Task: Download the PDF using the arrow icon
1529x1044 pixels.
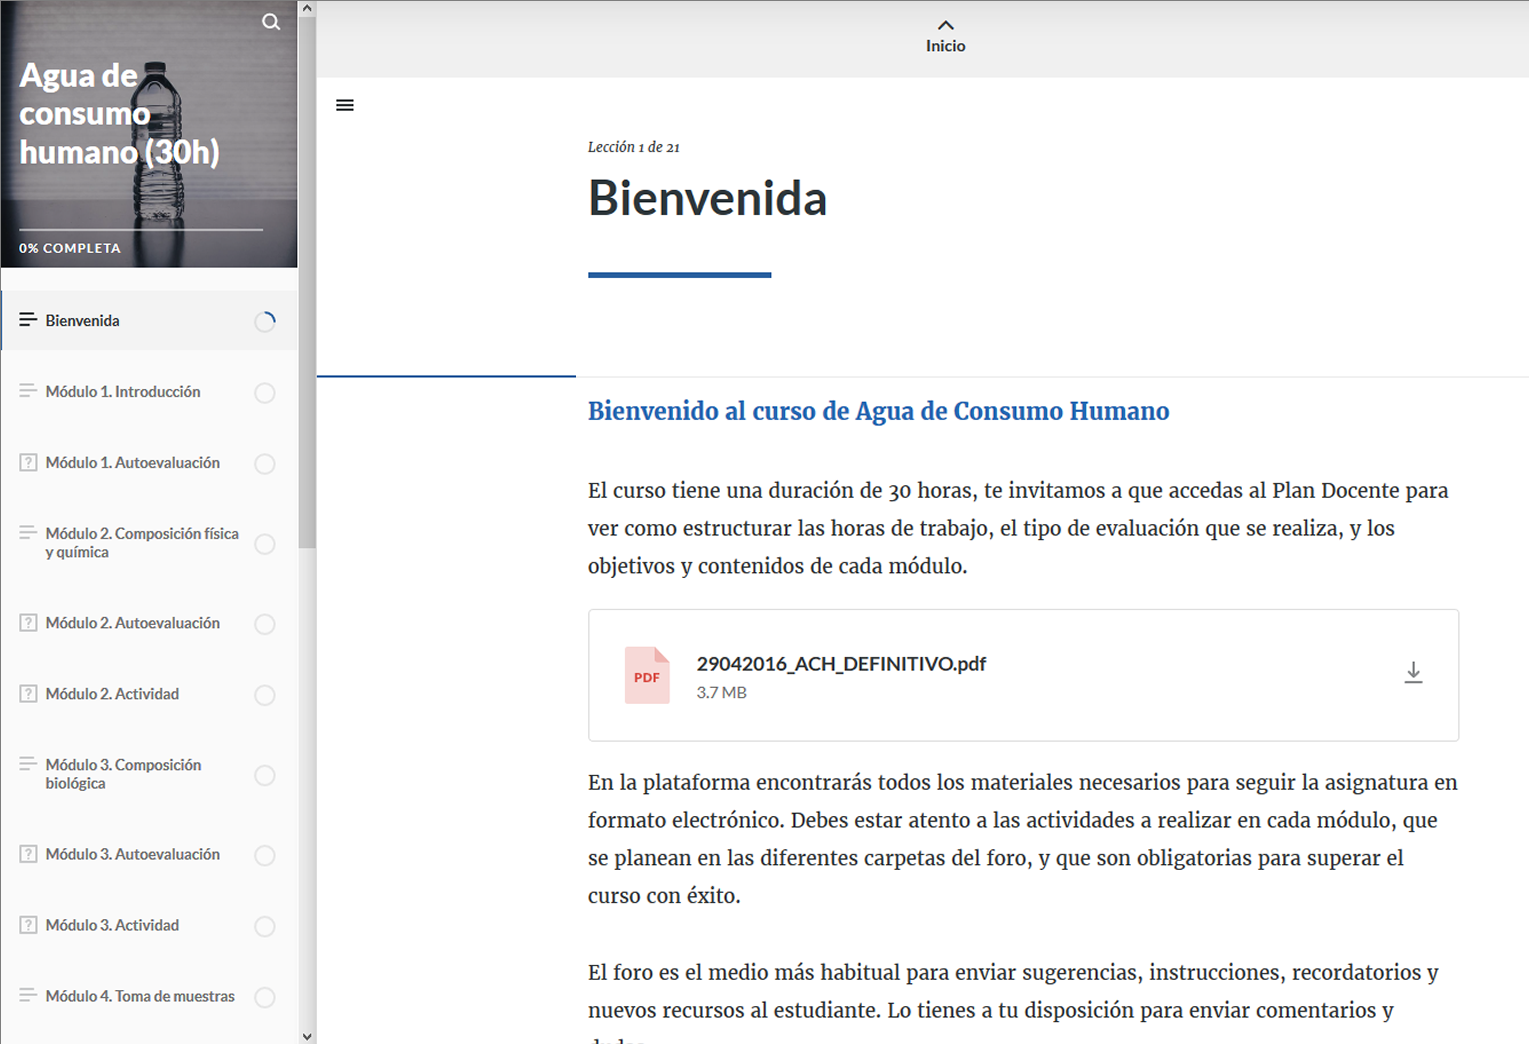Action: (x=1412, y=673)
